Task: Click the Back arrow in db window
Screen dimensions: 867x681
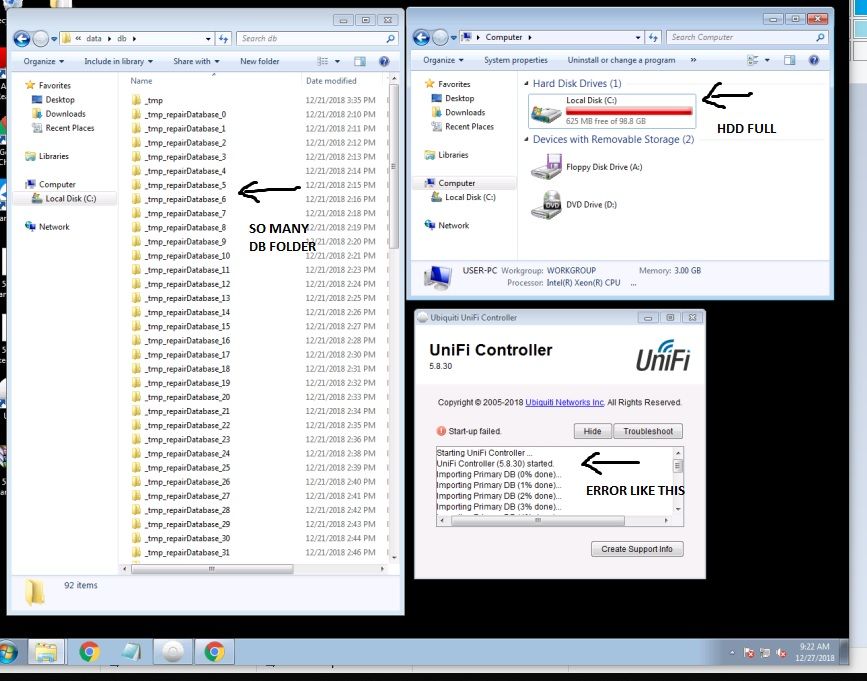Action: [22, 38]
